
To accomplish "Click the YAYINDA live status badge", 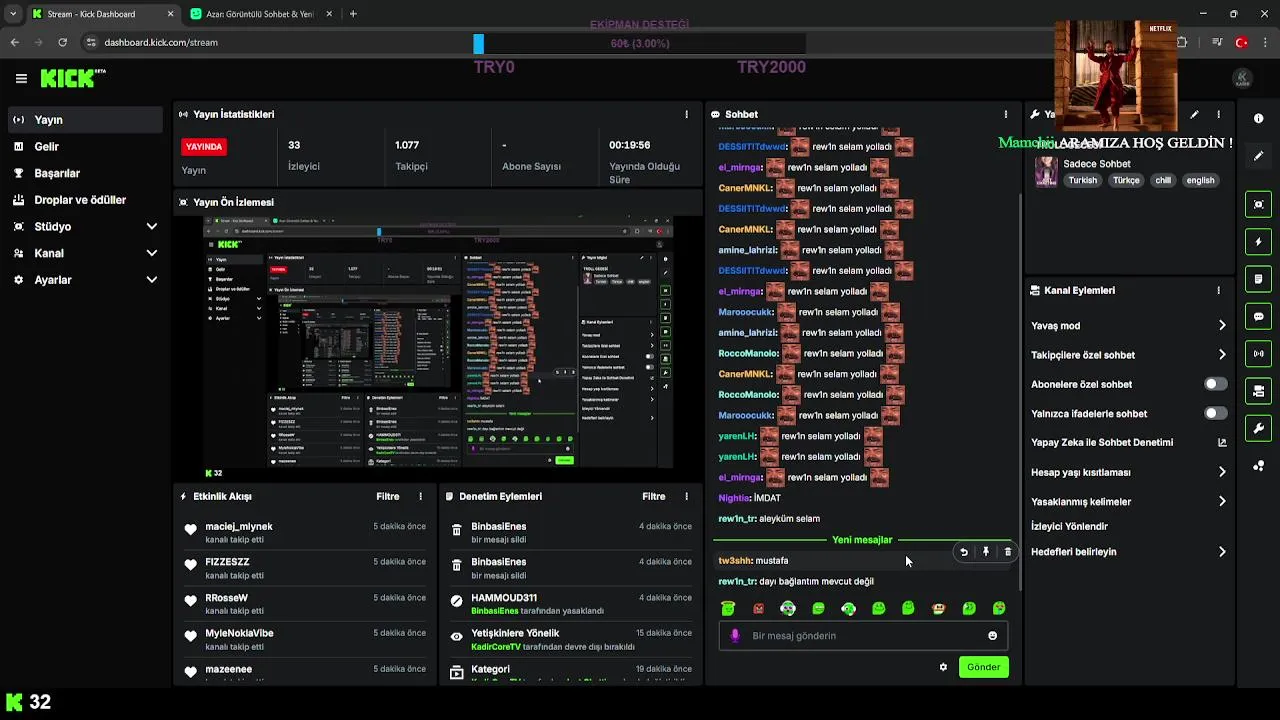I will pos(204,147).
